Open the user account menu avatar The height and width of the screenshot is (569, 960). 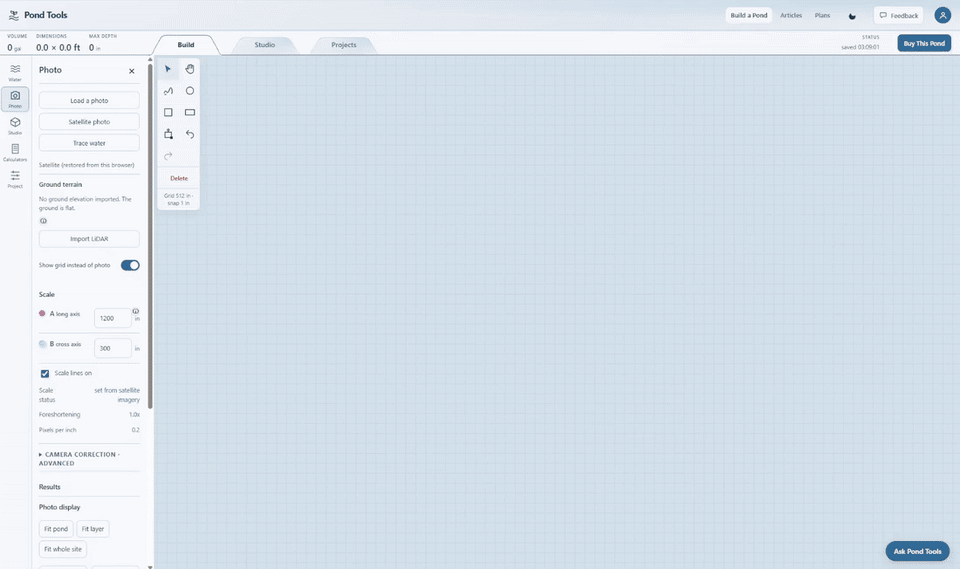pyautogui.click(x=942, y=15)
